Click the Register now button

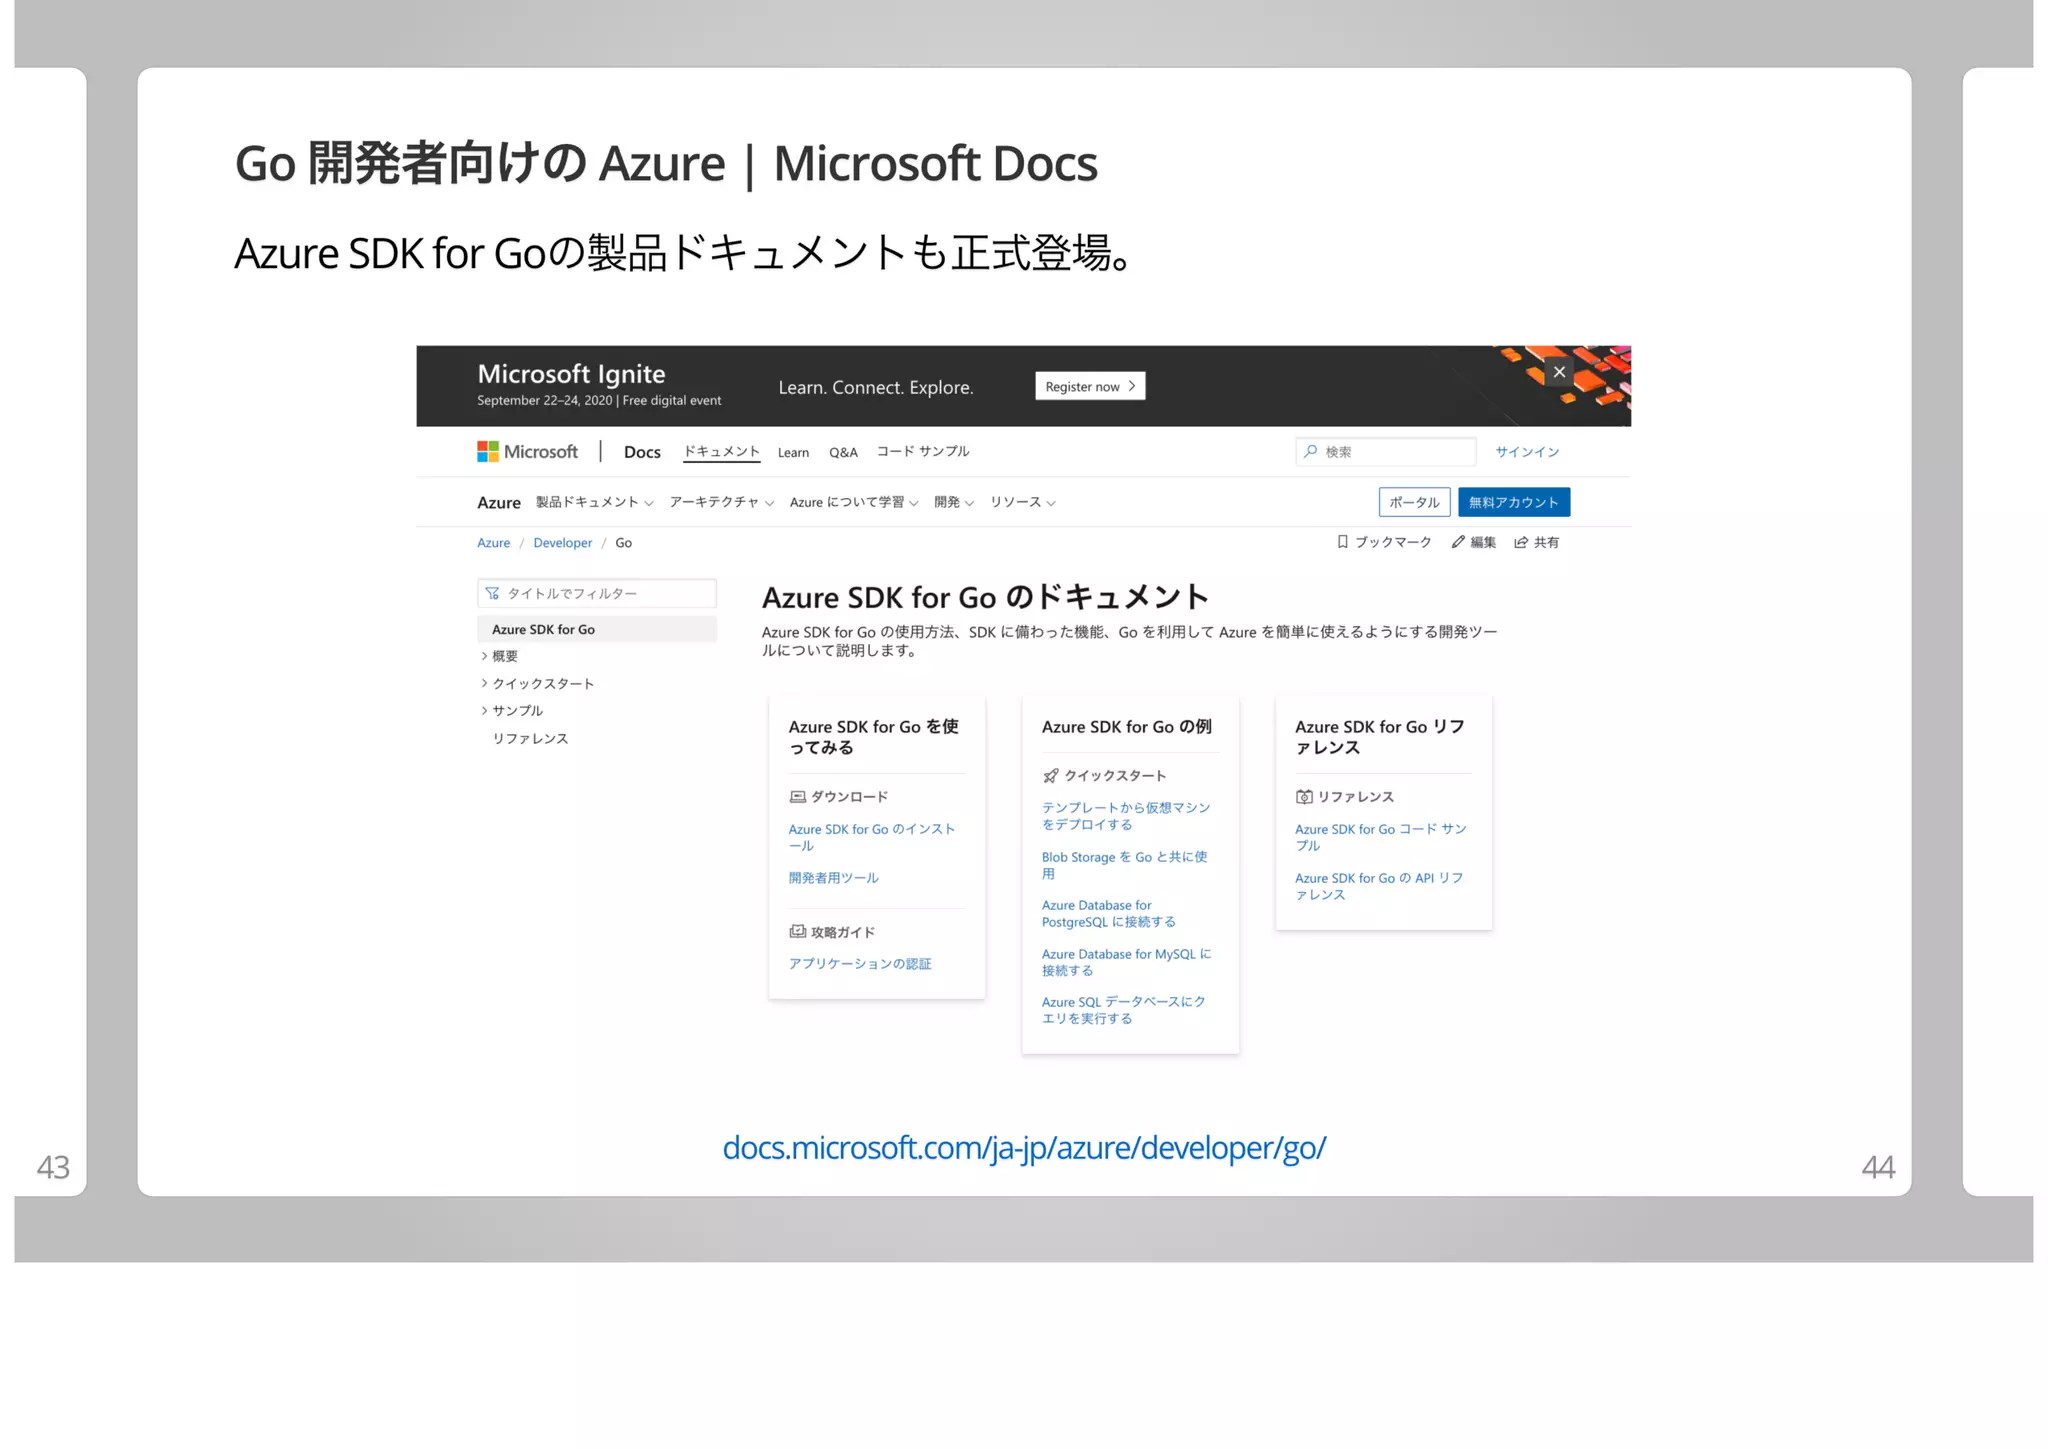1090,386
